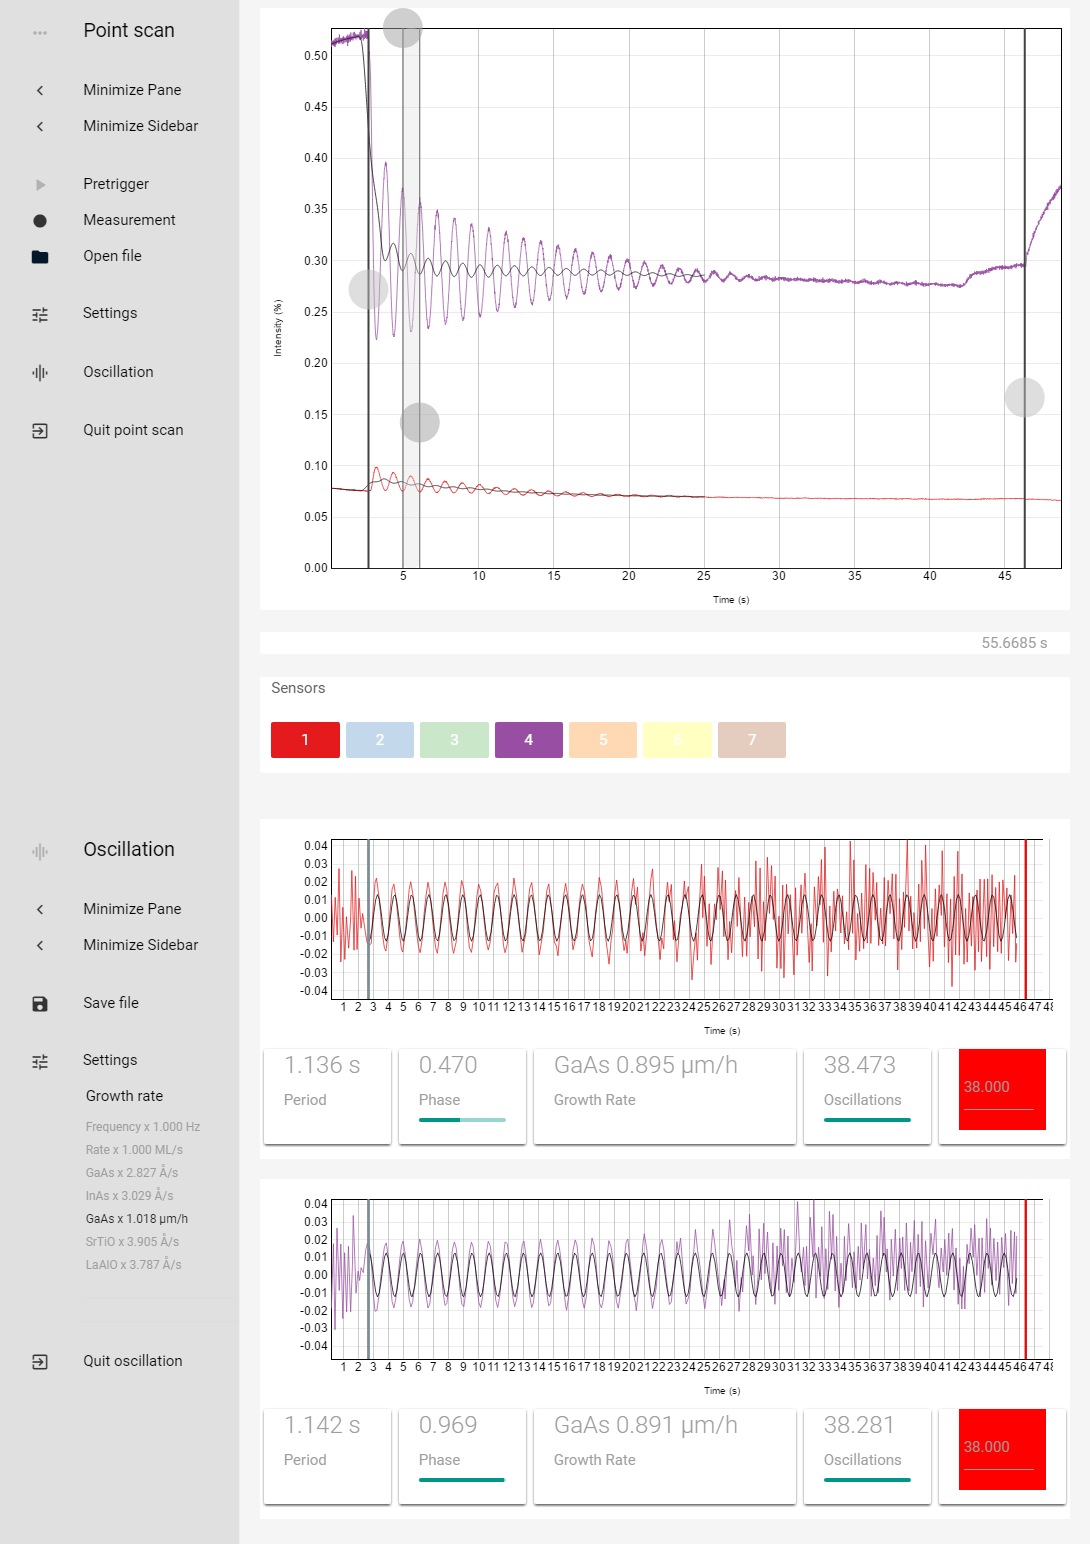Exit via the Quit point scan icon
The image size is (1090, 1544).
[40, 430]
